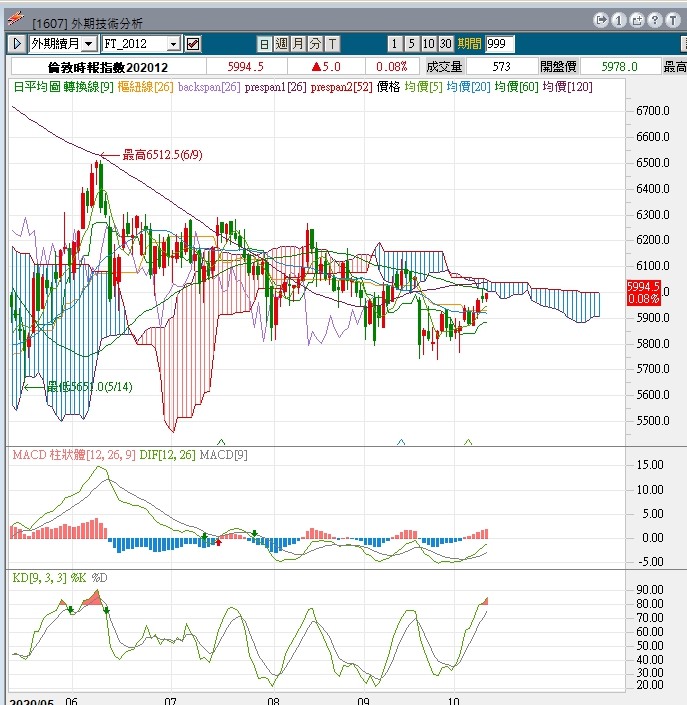Click the help question mark icon
The width and height of the screenshot is (687, 705).
655,20
